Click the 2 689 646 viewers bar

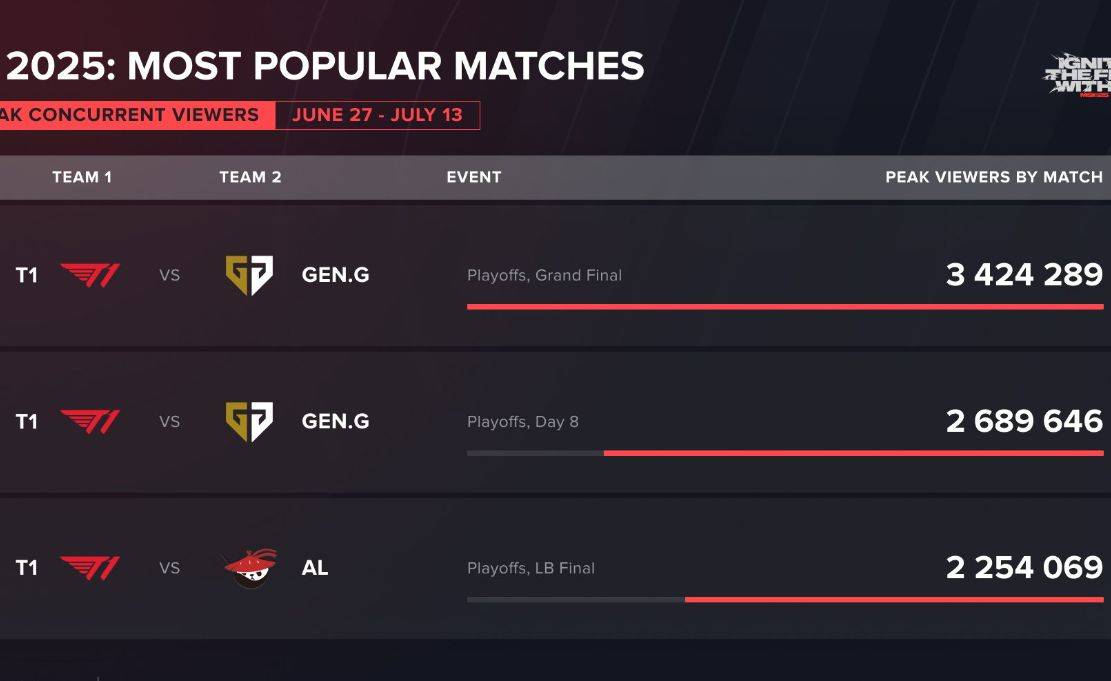[854, 453]
